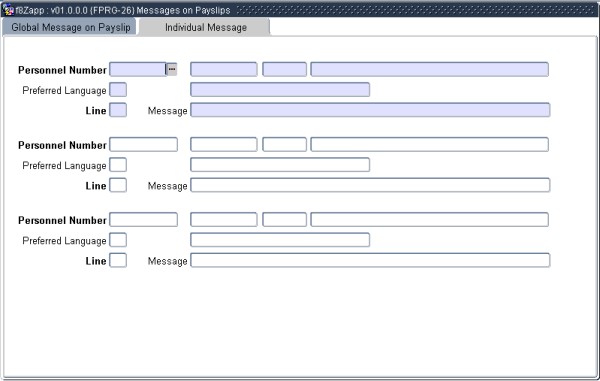Click second field in first Personnel Number row
Screen dimensions: 600x381
(224, 69)
